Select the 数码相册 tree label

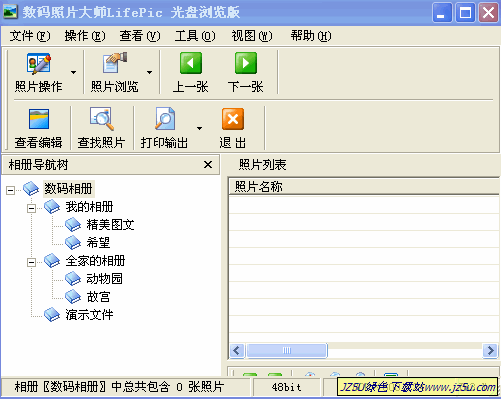tap(68, 189)
